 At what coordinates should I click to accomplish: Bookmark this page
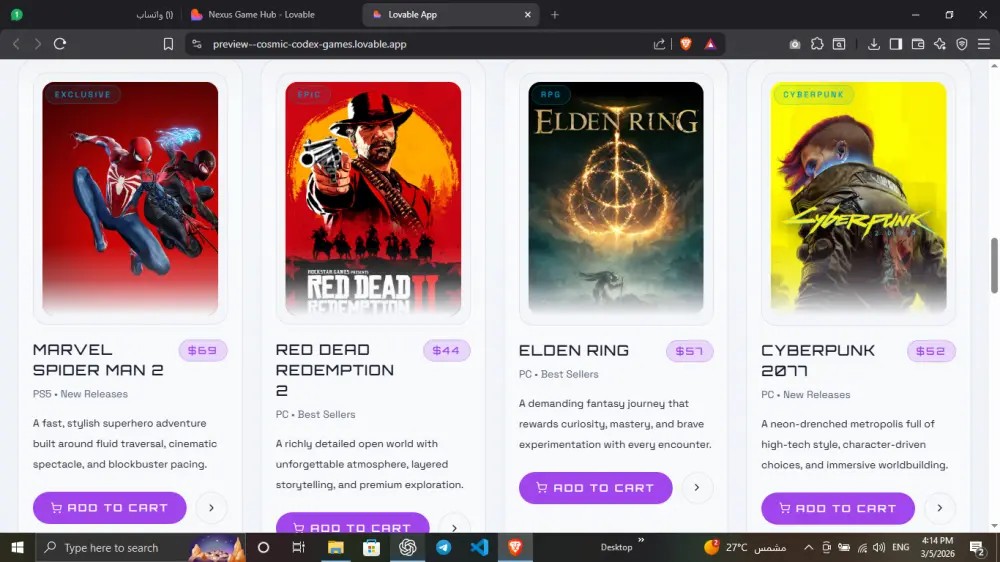pos(168,44)
